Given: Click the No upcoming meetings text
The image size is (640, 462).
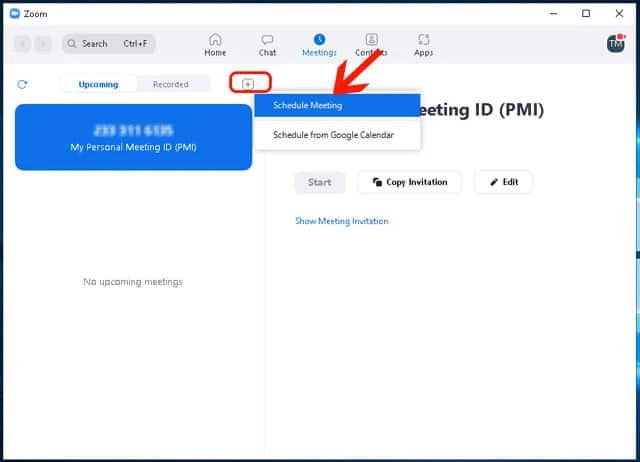Looking at the screenshot, I should tap(133, 282).
